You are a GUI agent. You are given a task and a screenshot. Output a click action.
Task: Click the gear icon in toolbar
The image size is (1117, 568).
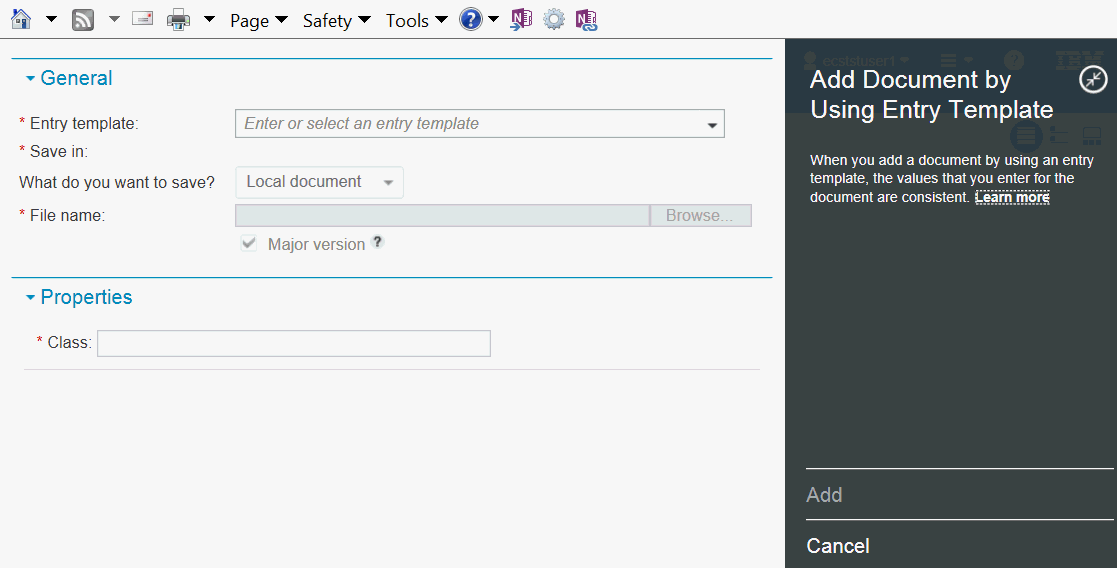(554, 19)
